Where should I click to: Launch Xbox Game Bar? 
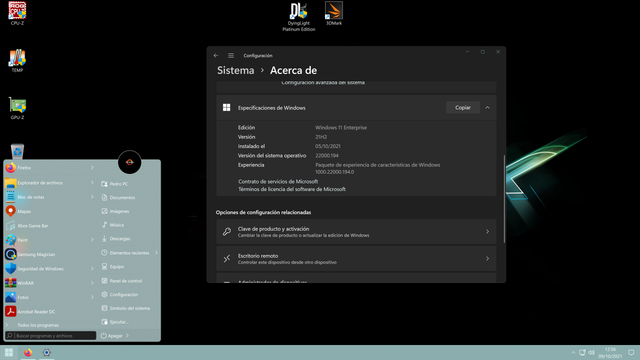(48, 226)
